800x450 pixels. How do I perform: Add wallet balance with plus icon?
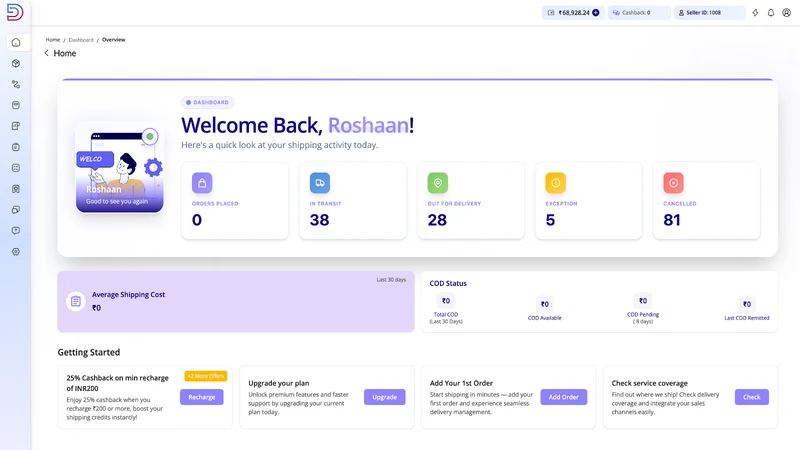pos(595,13)
